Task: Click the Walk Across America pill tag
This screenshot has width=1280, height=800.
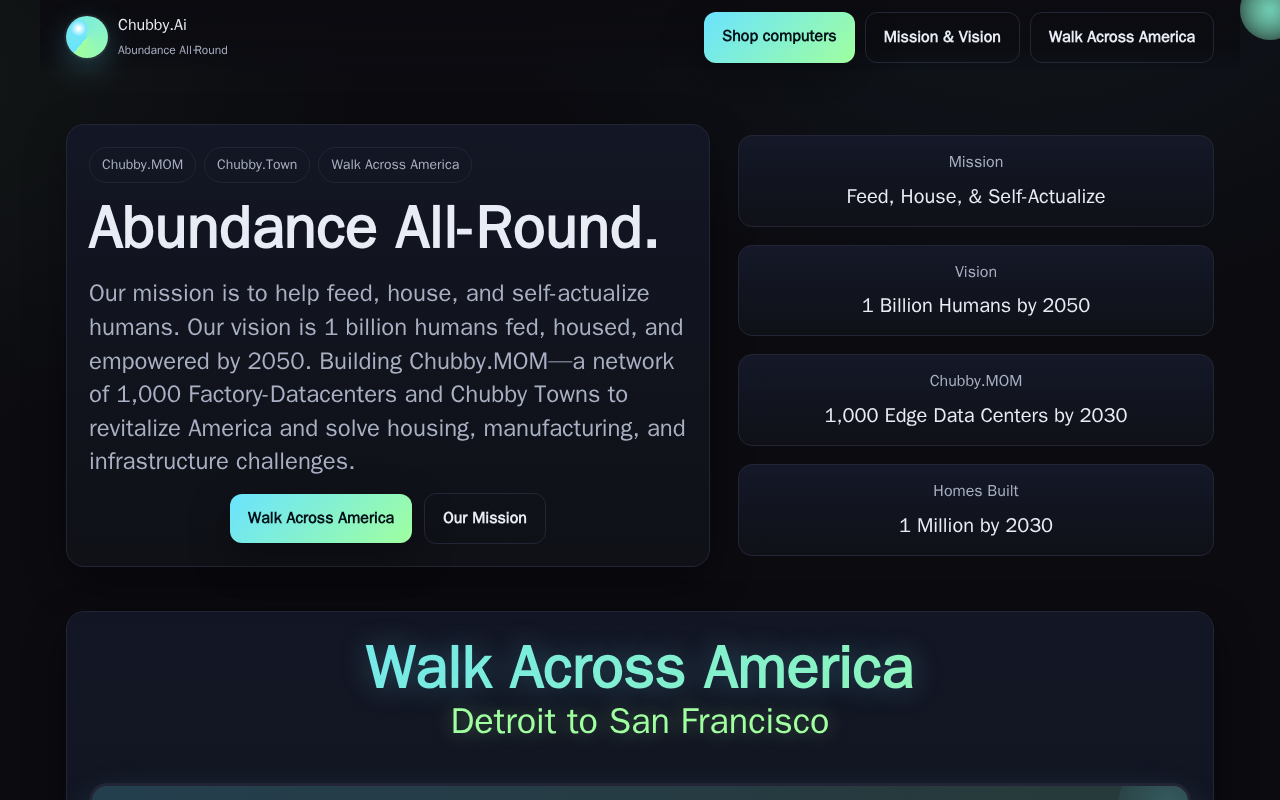Action: pyautogui.click(x=395, y=165)
